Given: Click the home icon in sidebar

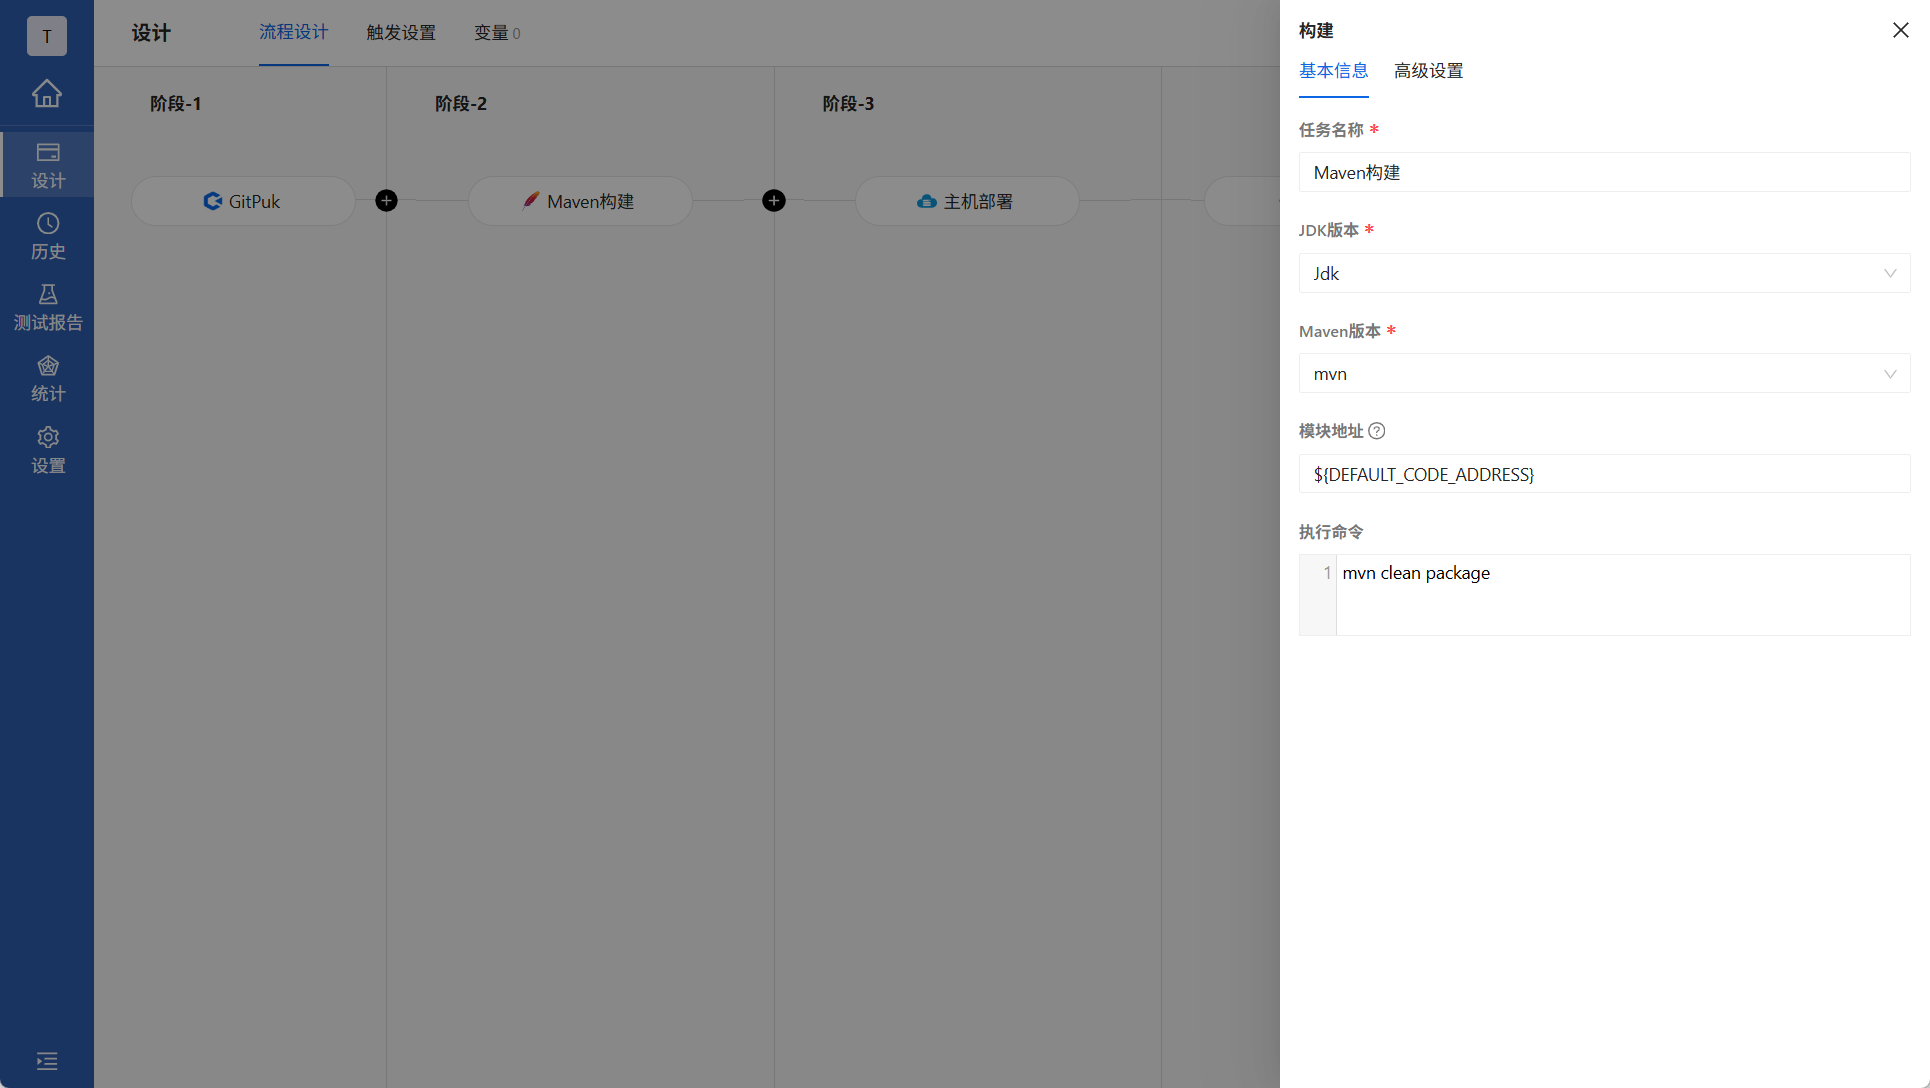Looking at the screenshot, I should pyautogui.click(x=47, y=94).
